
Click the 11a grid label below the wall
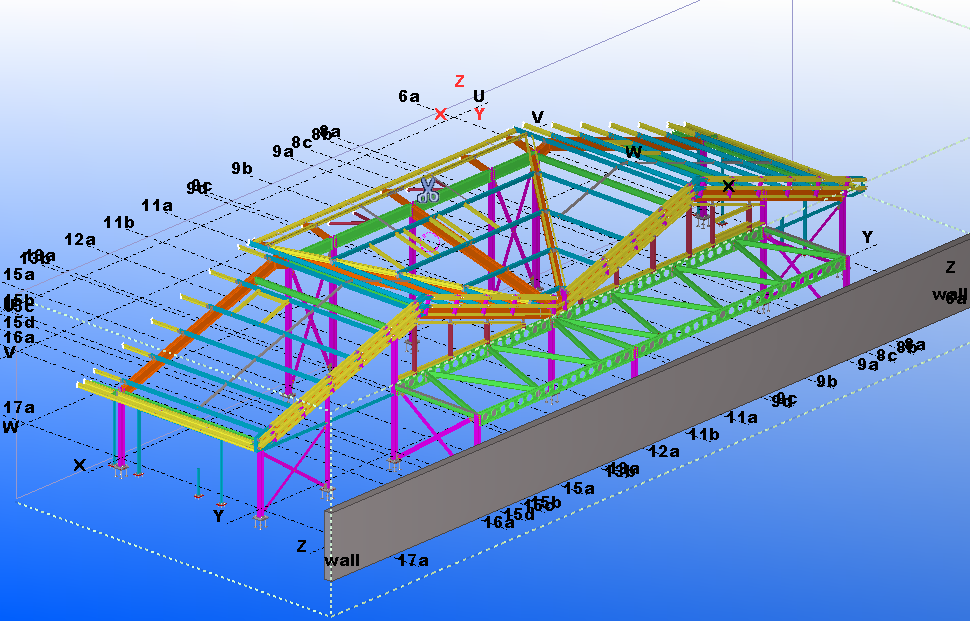click(x=742, y=417)
